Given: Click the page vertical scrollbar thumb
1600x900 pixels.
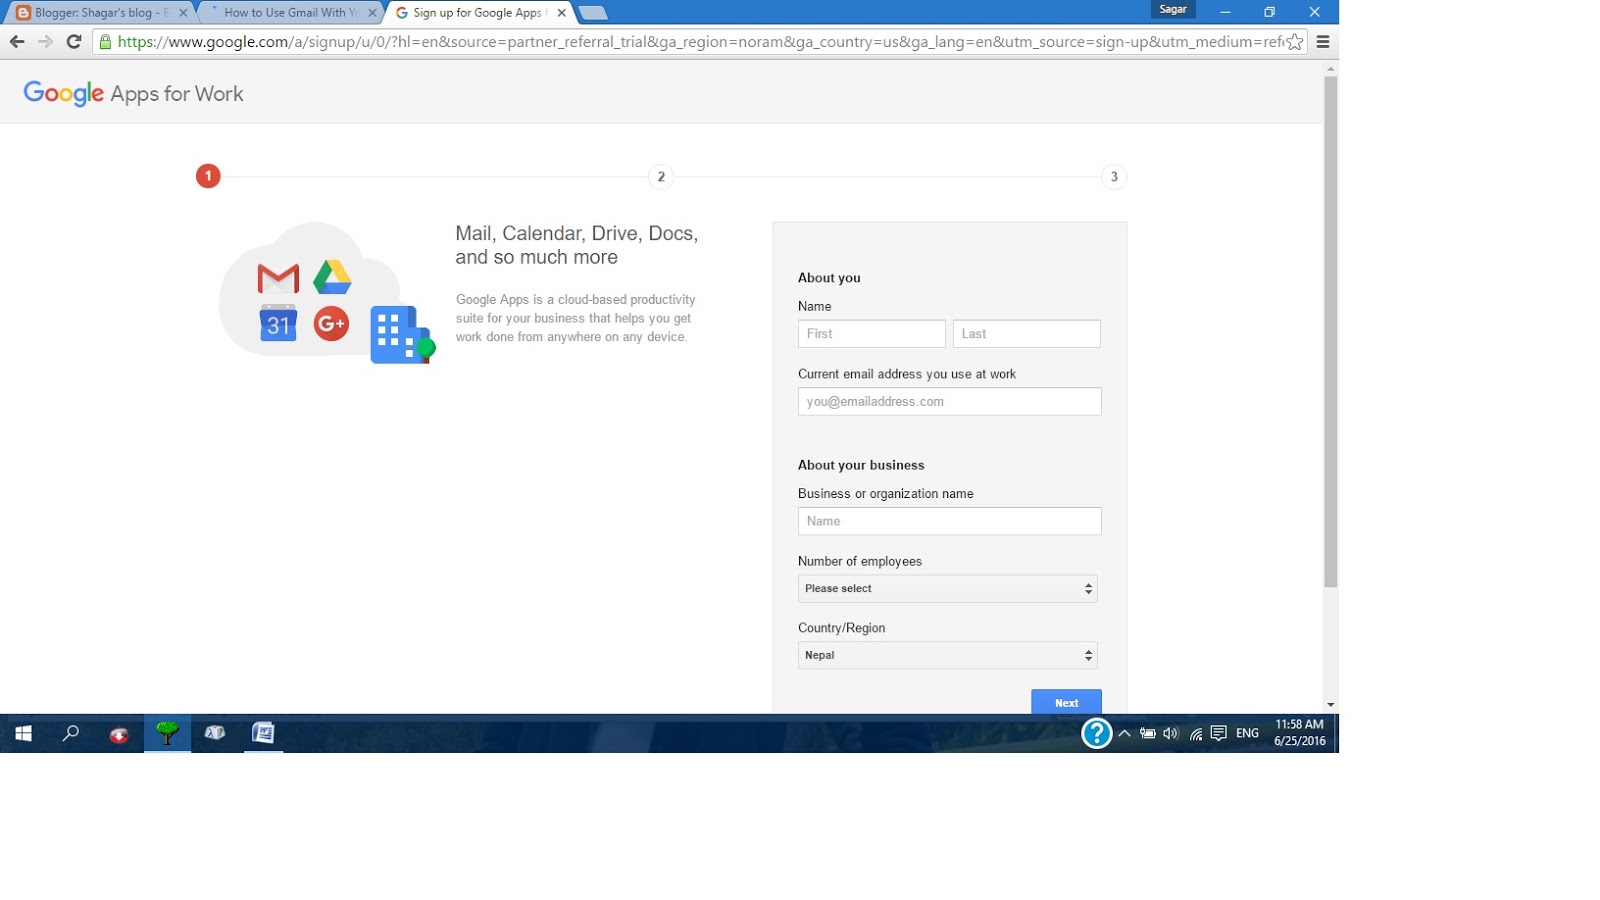Looking at the screenshot, I should click(1330, 332).
